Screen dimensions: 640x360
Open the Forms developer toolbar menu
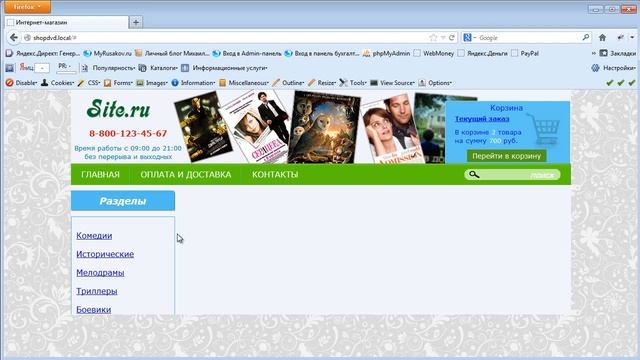(118, 83)
